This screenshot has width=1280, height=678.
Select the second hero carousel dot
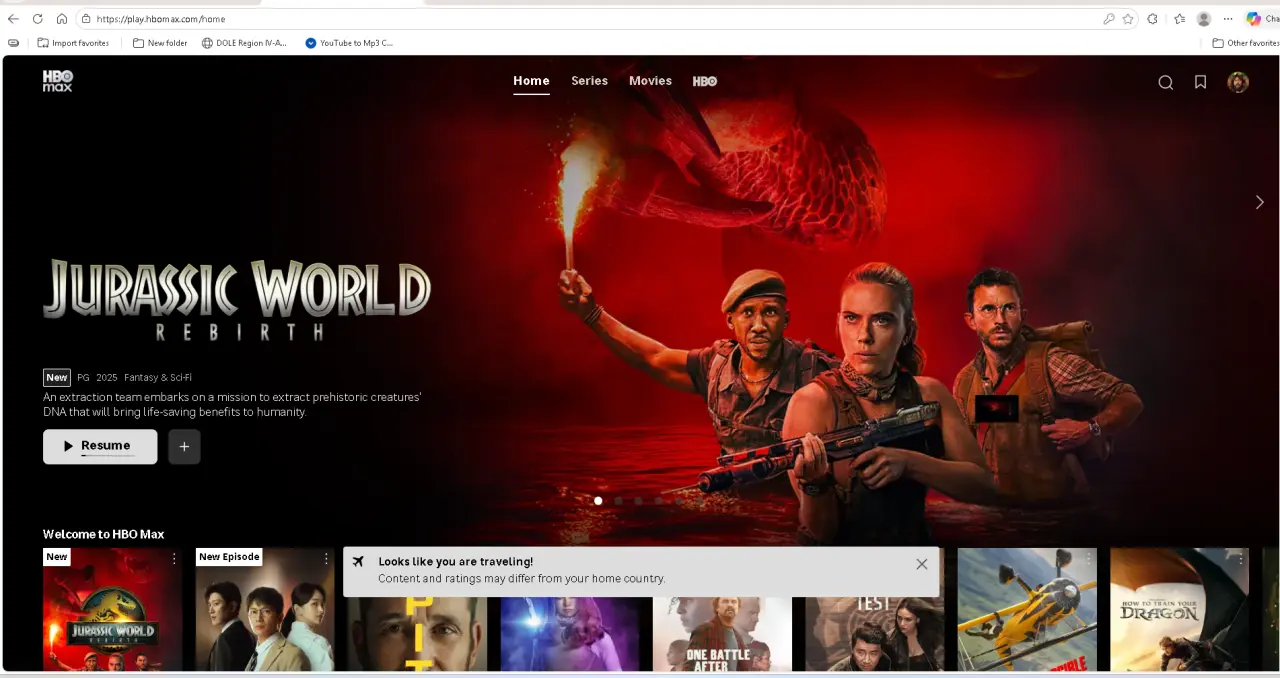pos(618,501)
